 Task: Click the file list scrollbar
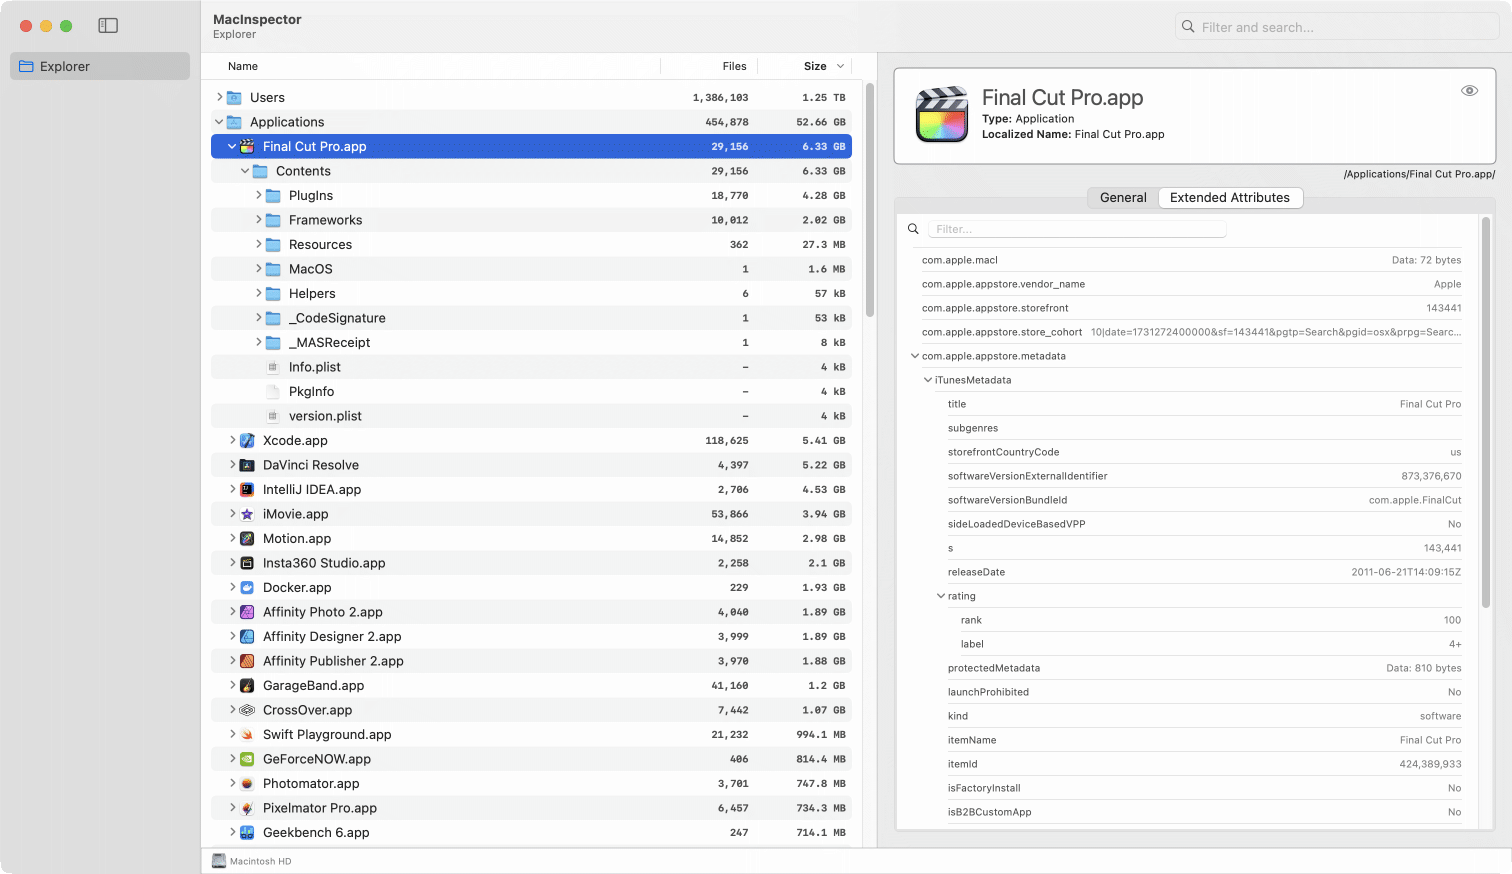(870, 200)
